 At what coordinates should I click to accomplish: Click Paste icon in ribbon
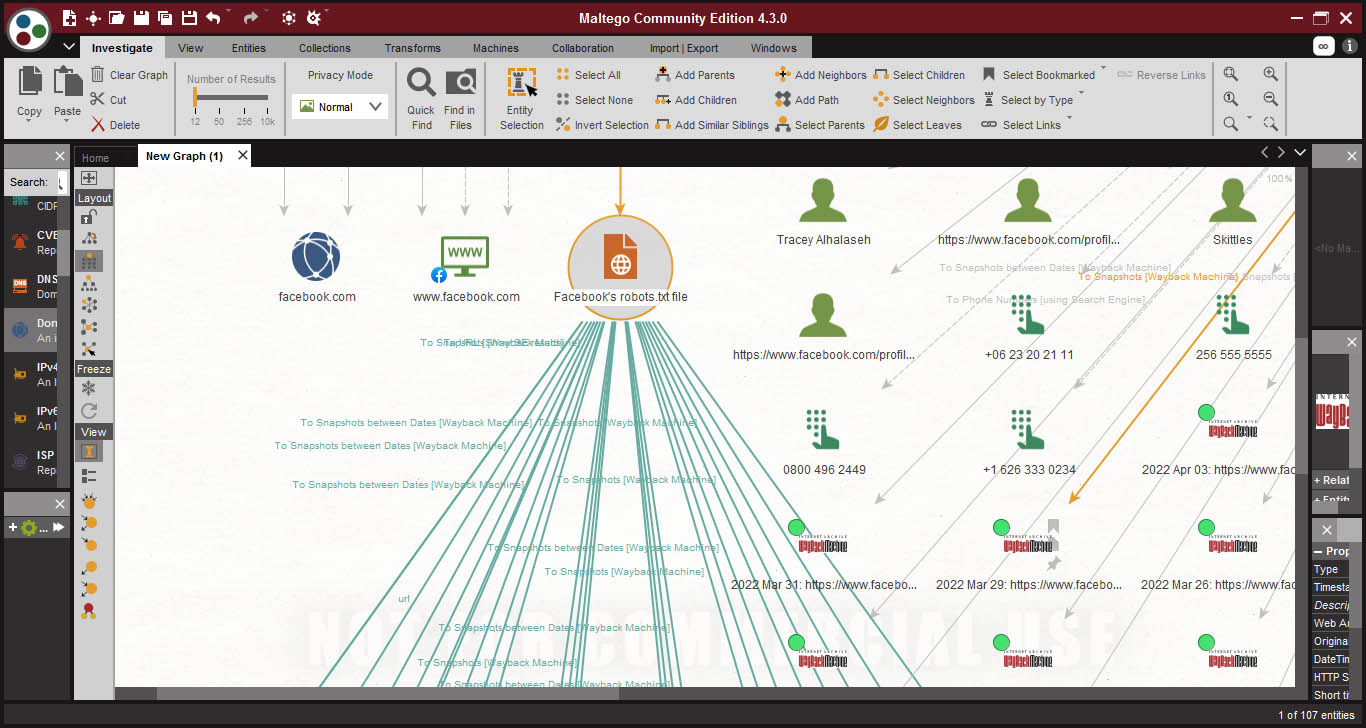(67, 82)
